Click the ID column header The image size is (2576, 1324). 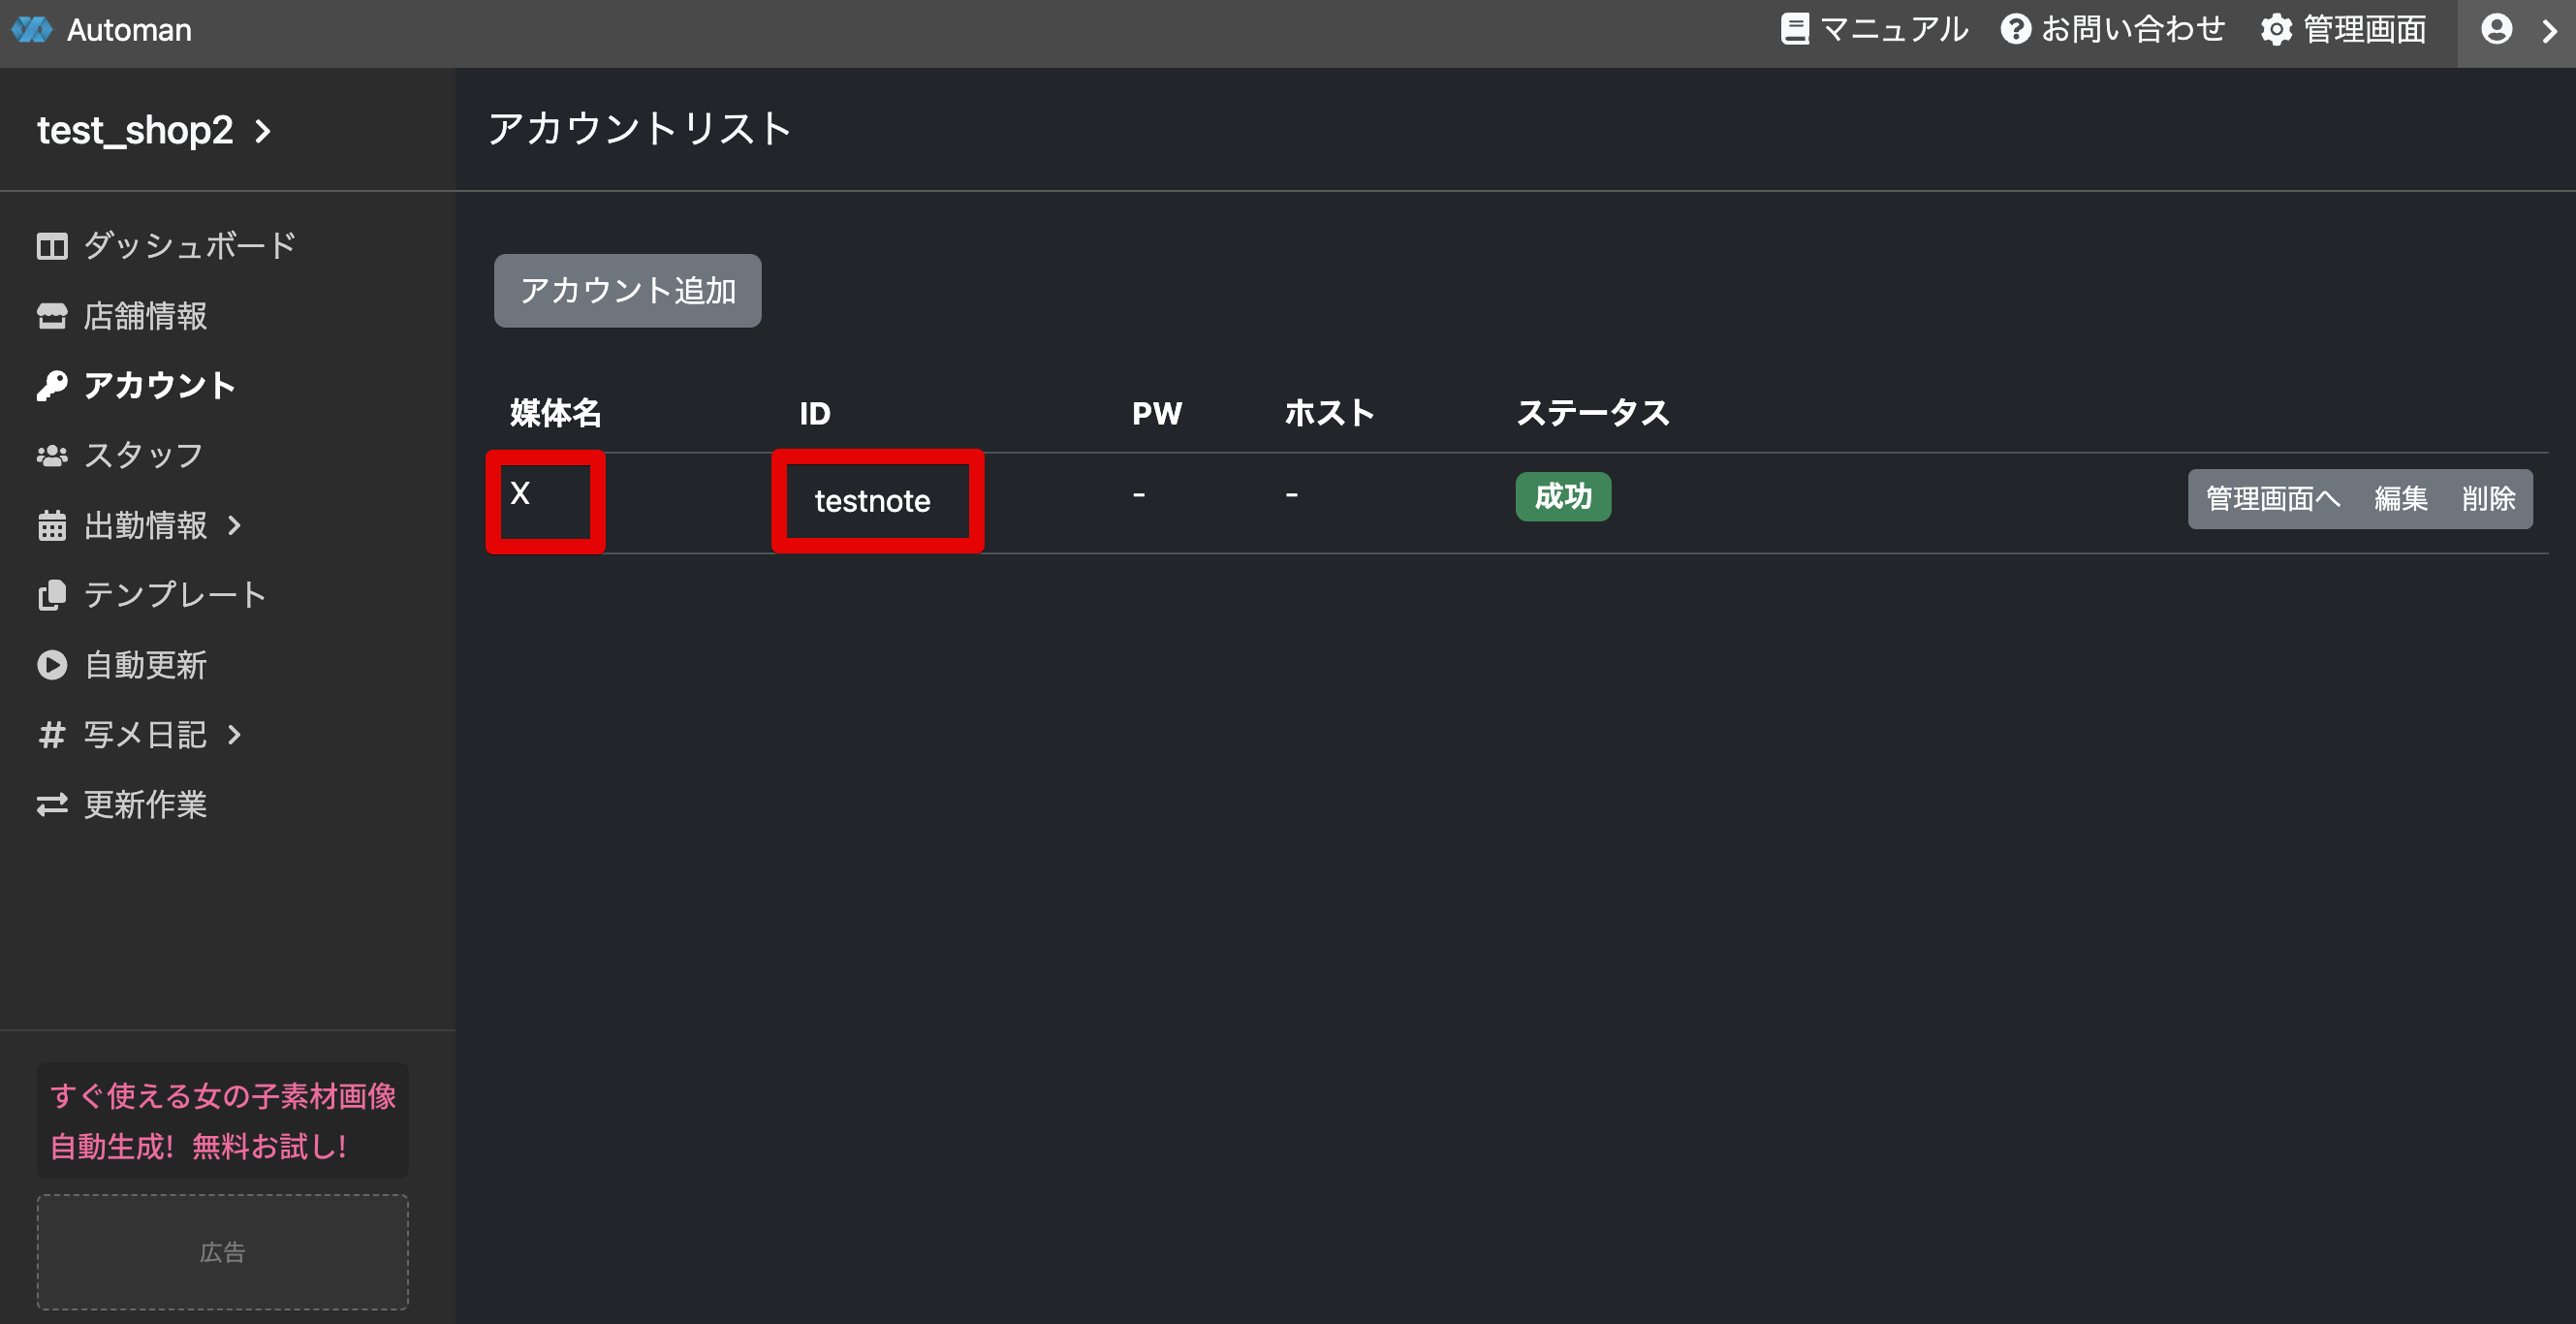[815, 414]
